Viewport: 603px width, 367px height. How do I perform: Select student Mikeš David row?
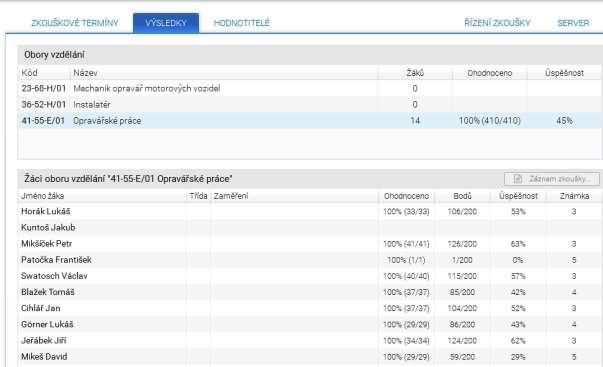[310, 357]
